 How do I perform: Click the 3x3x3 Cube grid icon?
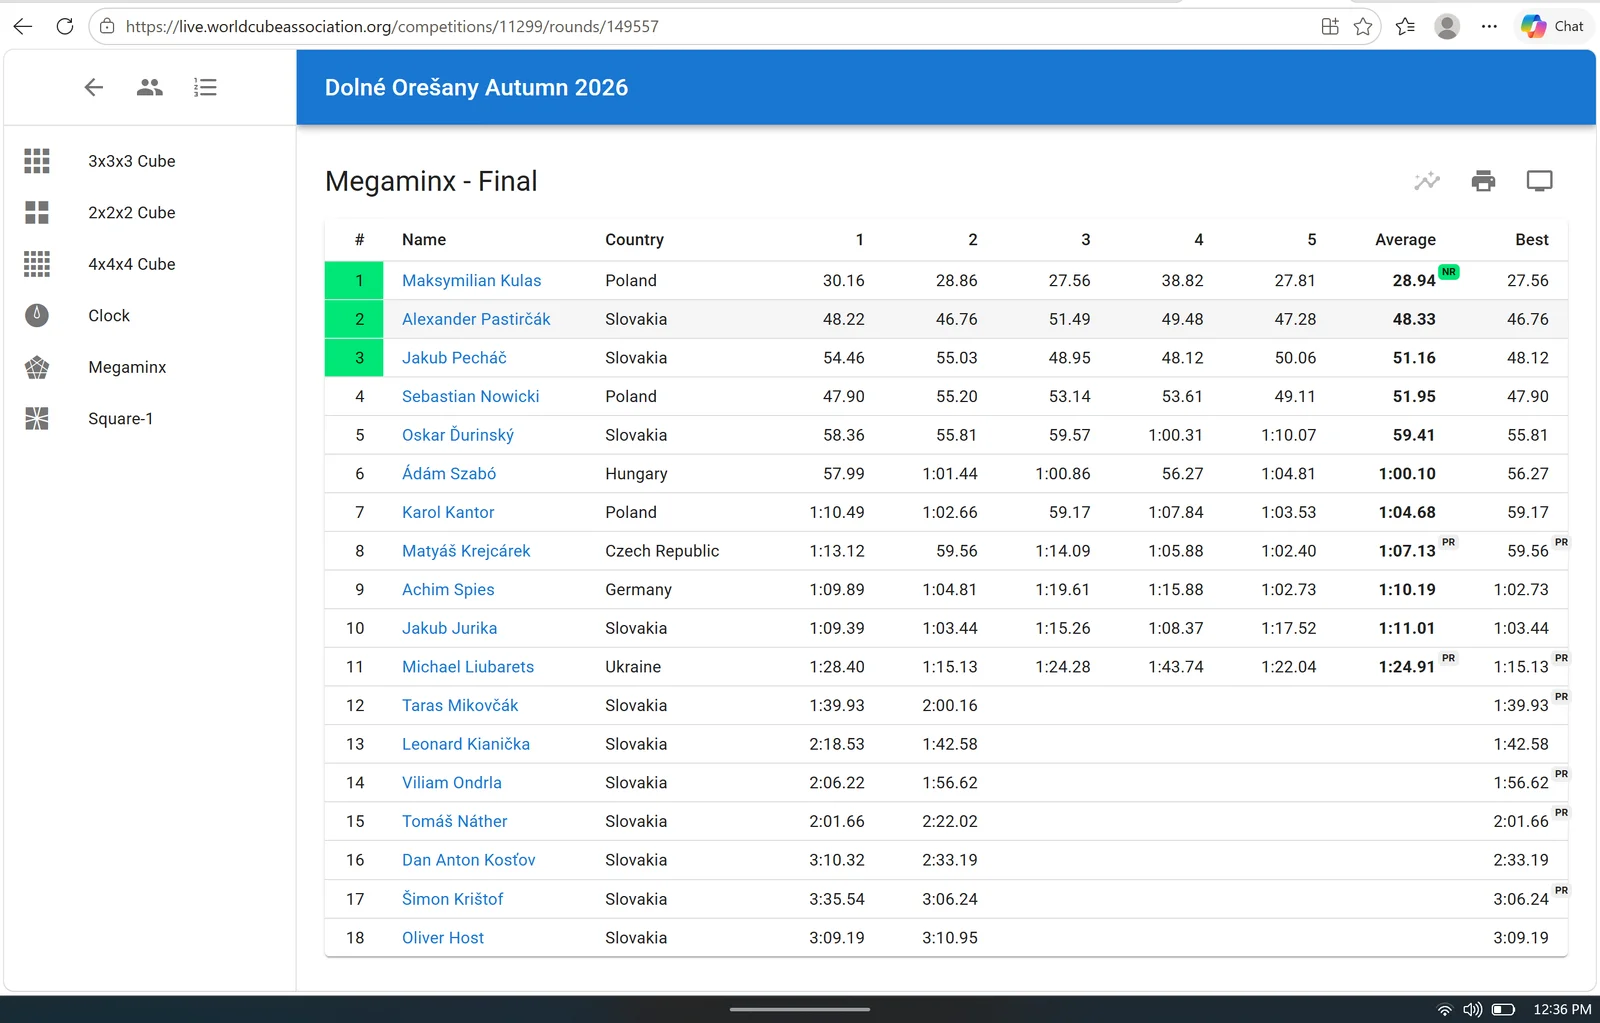pos(37,161)
